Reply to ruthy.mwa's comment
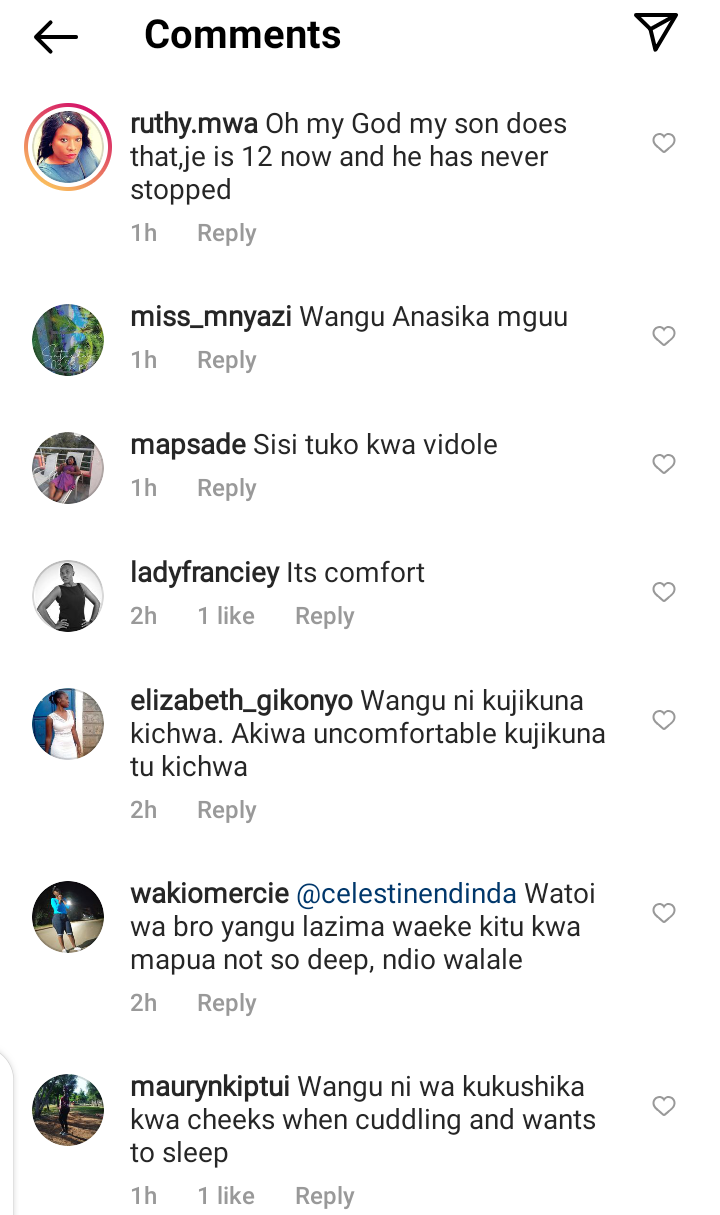This screenshot has height=1215, width=720. coord(227,233)
